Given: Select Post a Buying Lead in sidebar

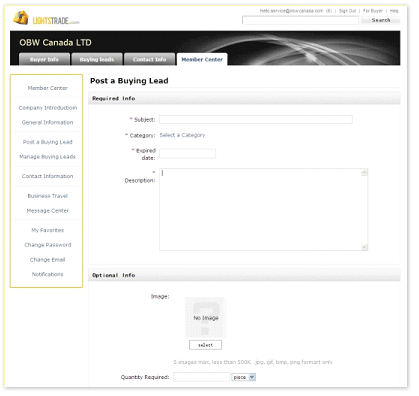Looking at the screenshot, I should 47,142.
